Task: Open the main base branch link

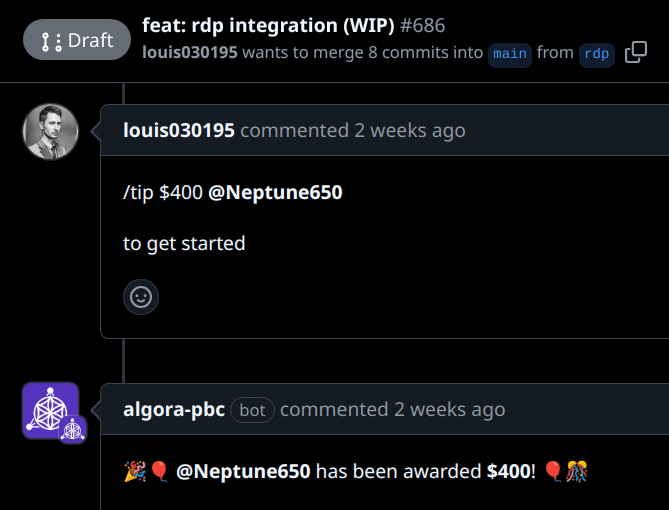Action: click(x=510, y=54)
